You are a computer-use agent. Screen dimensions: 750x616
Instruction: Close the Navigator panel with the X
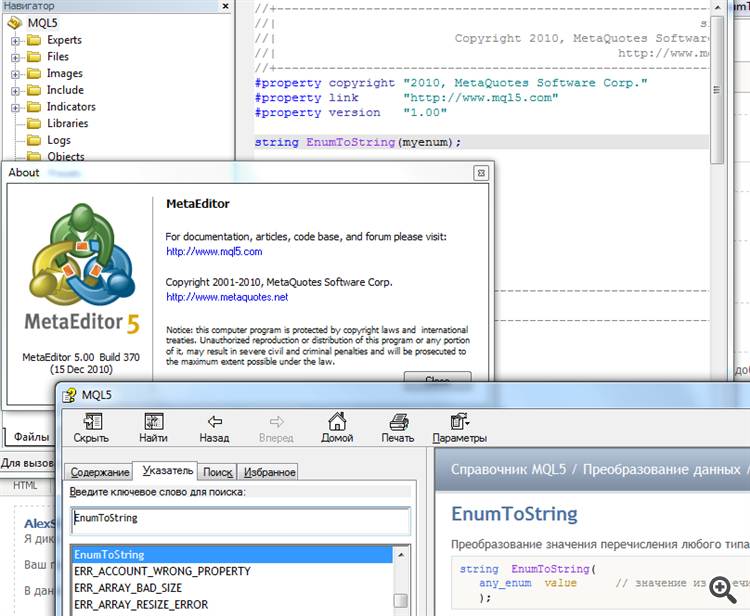click(226, 6)
